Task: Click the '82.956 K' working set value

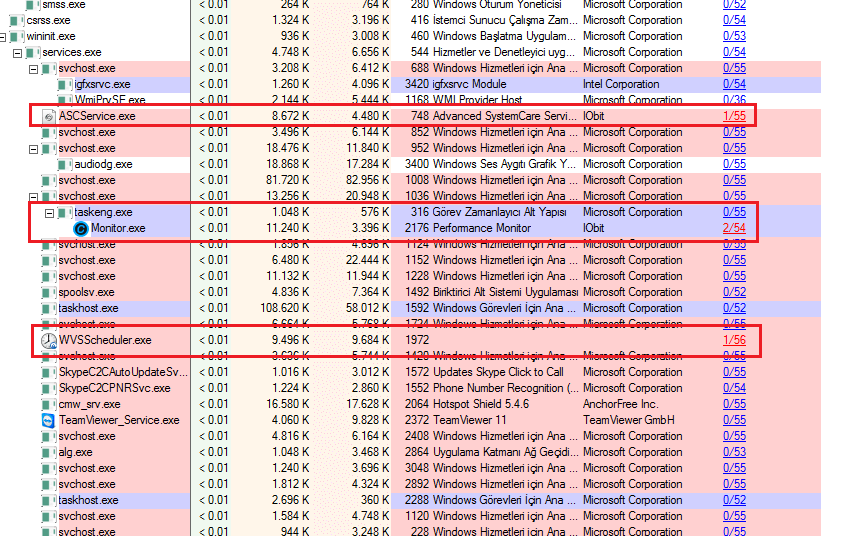Action: 367,180
